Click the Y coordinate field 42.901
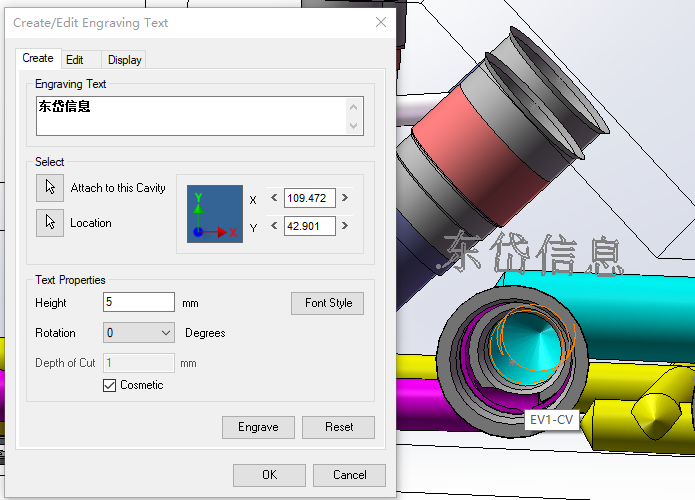695x500 pixels. (309, 226)
